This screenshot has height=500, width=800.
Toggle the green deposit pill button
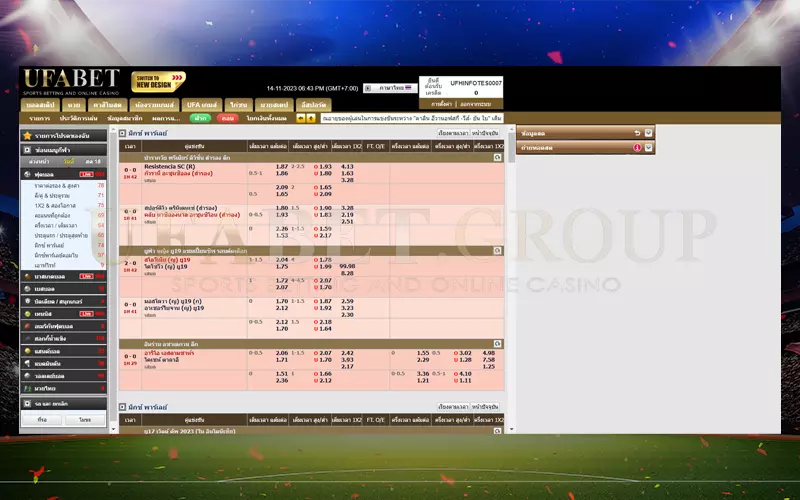coord(200,118)
